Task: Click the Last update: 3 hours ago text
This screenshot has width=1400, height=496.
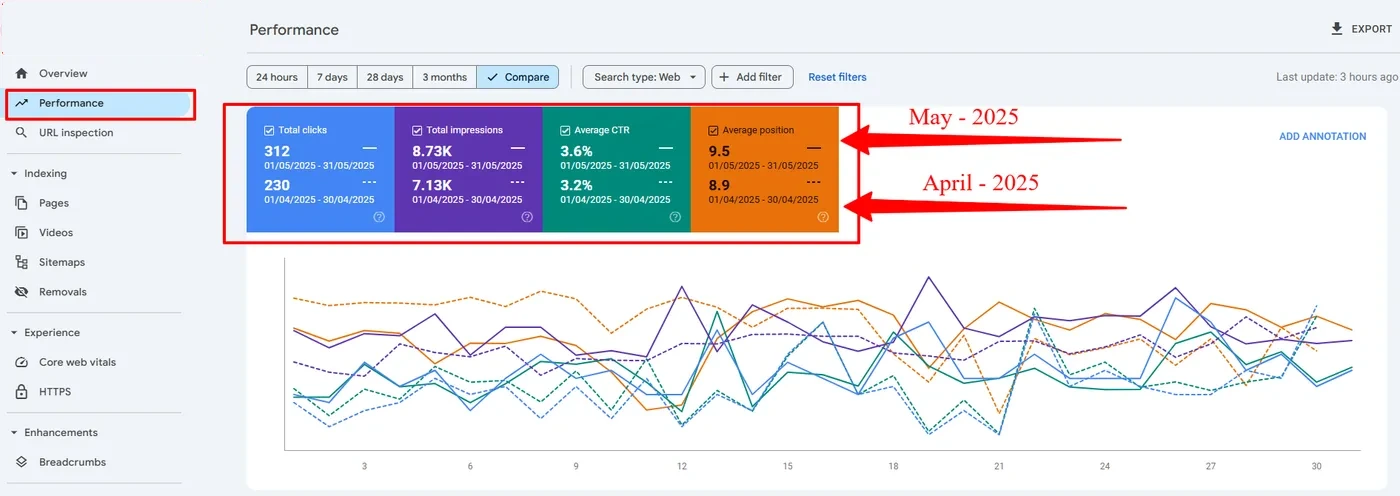Action: pyautogui.click(x=1337, y=77)
